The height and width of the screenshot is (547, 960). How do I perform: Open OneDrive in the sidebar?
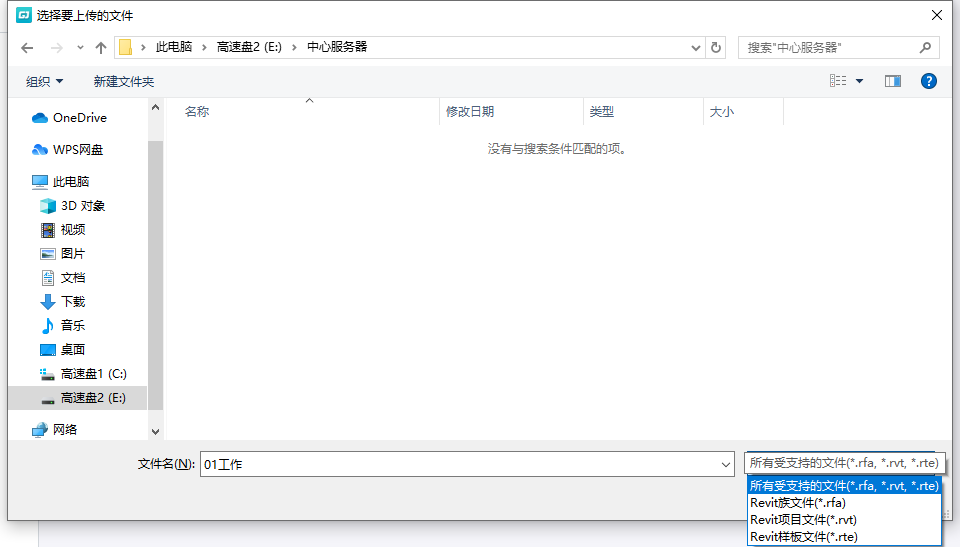pyautogui.click(x=79, y=118)
